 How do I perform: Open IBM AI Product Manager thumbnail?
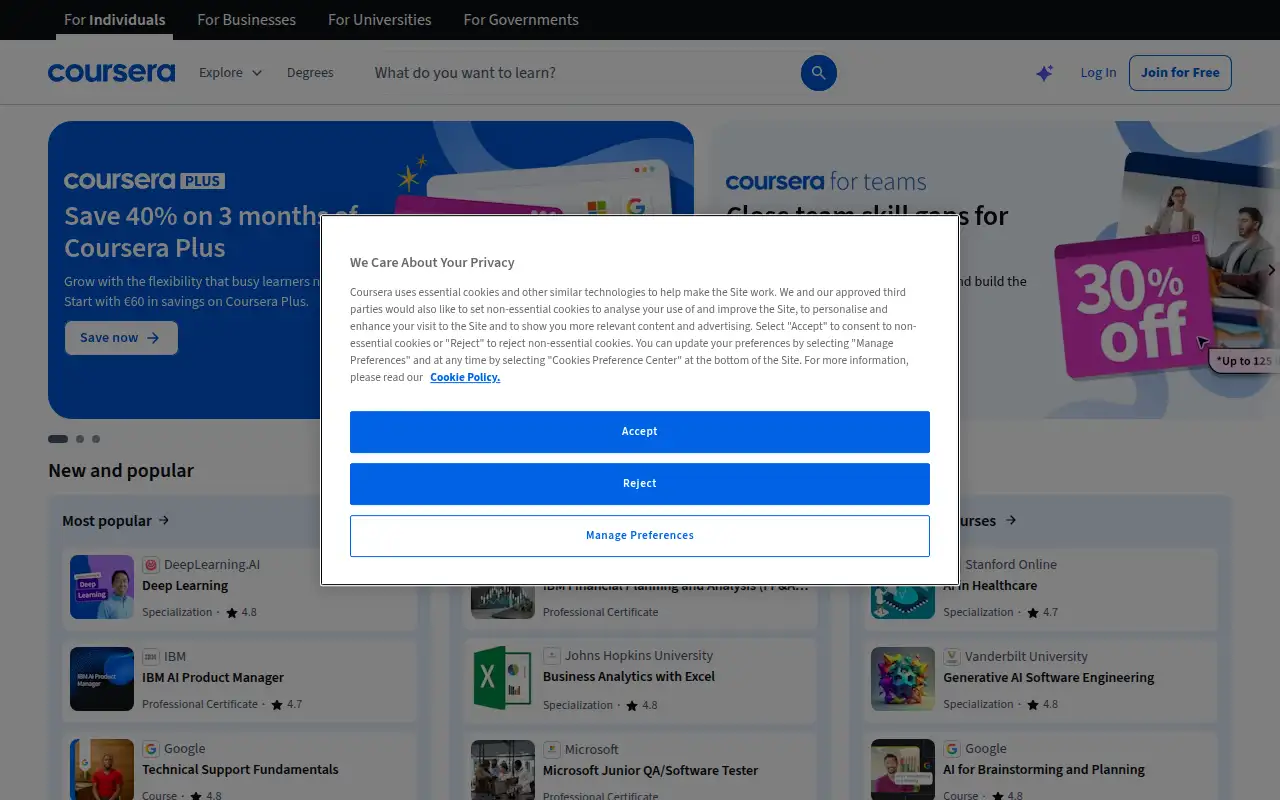[x=102, y=679]
